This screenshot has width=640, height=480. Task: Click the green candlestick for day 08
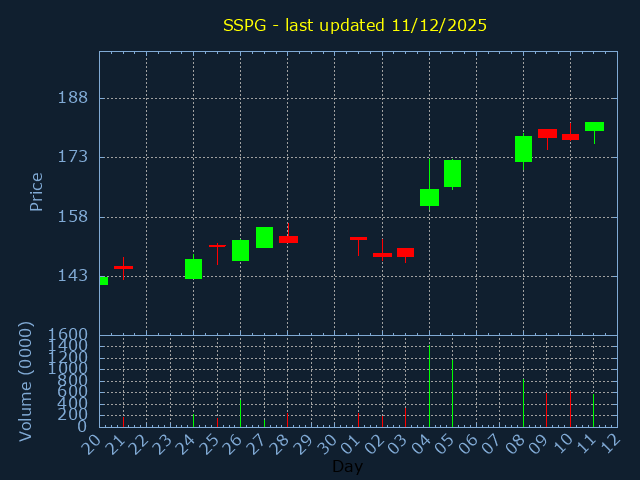[523, 148]
